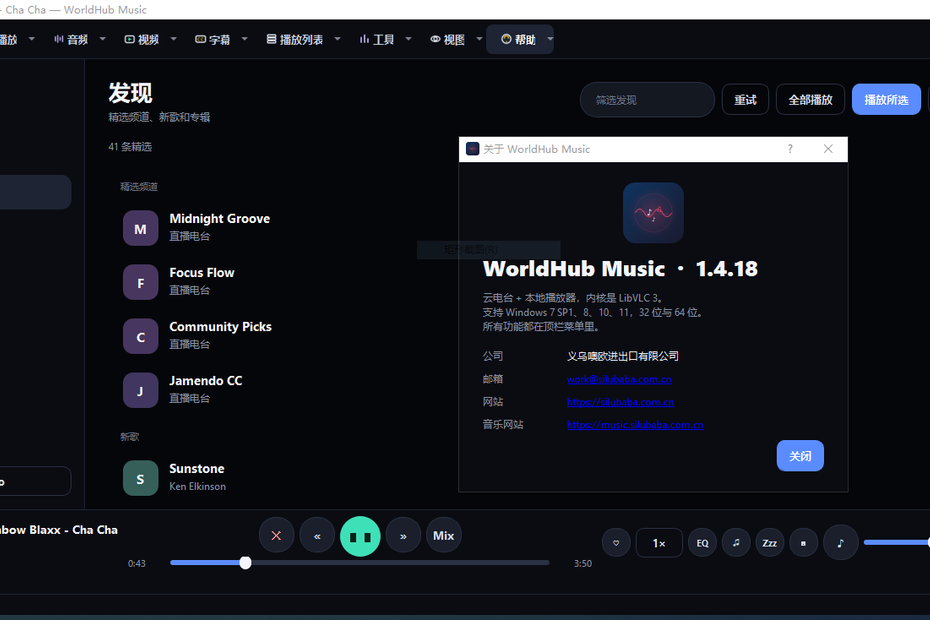This screenshot has height=620, width=930.
Task: Click the Midnight Groove title
Action: tap(219, 219)
